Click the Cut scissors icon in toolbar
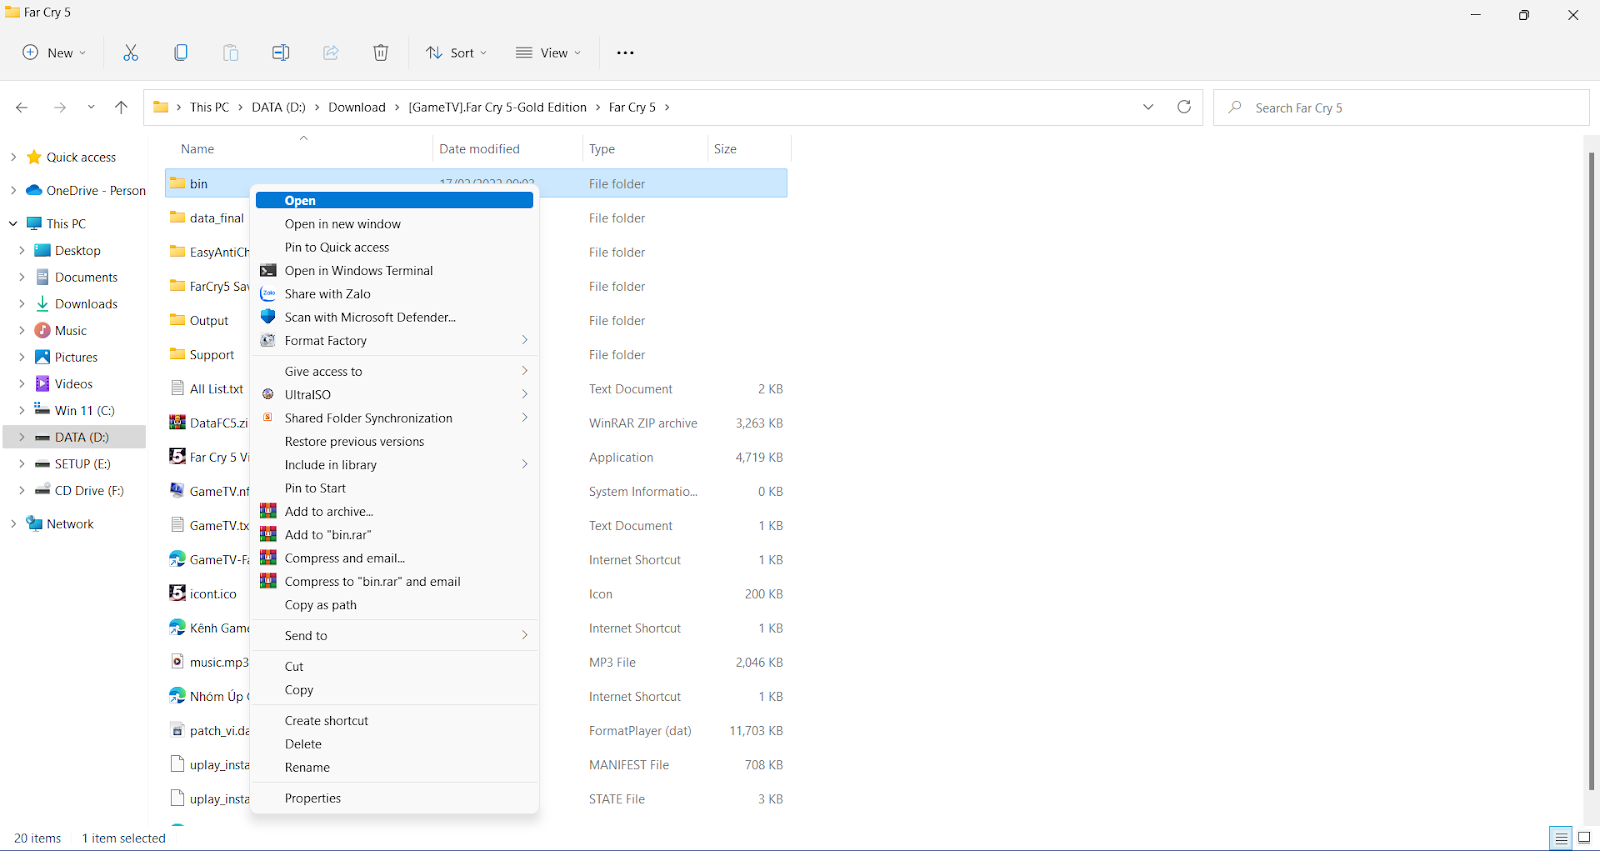Viewport: 1600px width, 851px height. (x=130, y=53)
